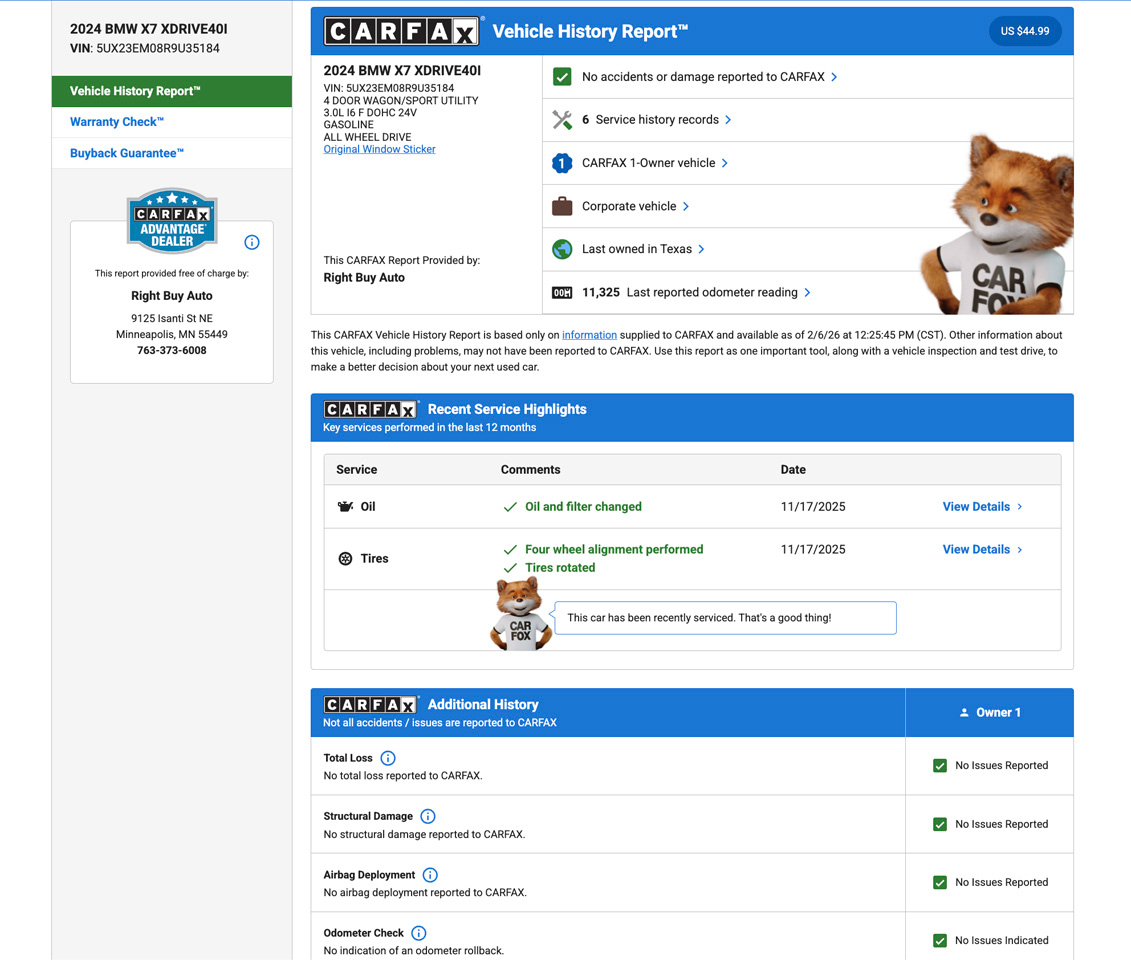The image size is (1131, 960).
Task: Expand the Service history records chevron
Action: (728, 120)
